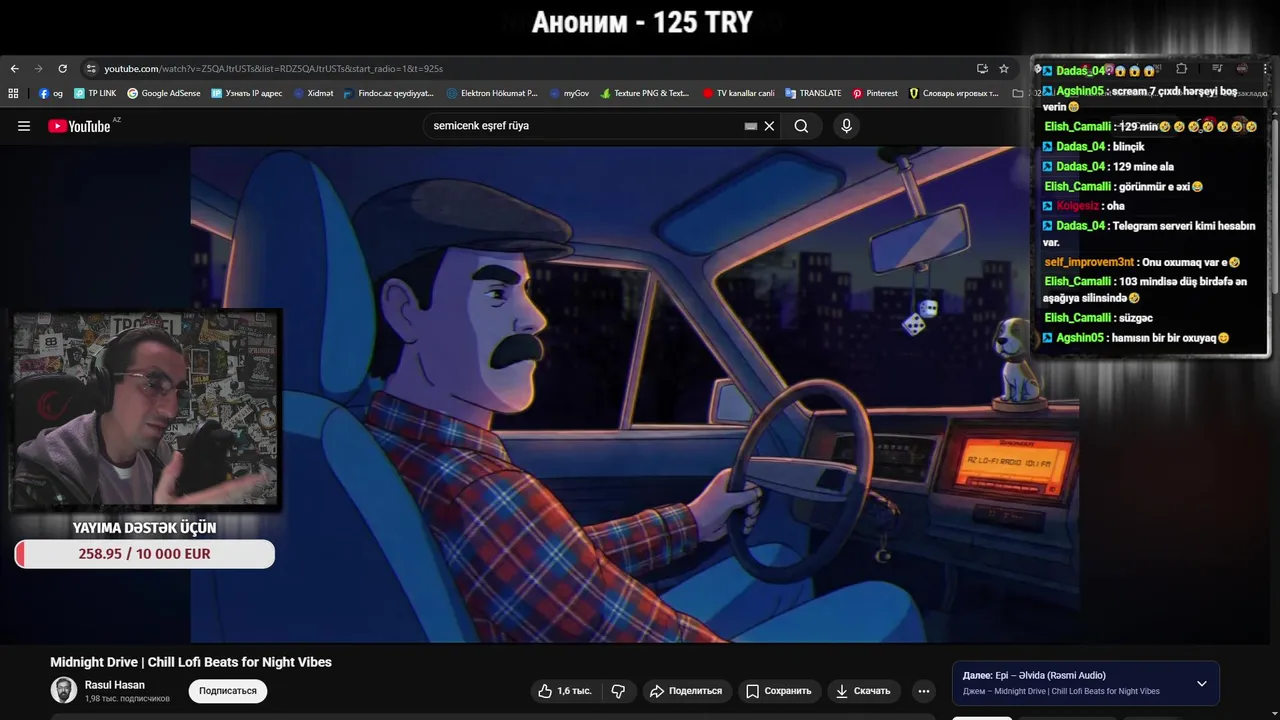Click the magnifier search button
Viewport: 1280px width, 720px height.
801,126
